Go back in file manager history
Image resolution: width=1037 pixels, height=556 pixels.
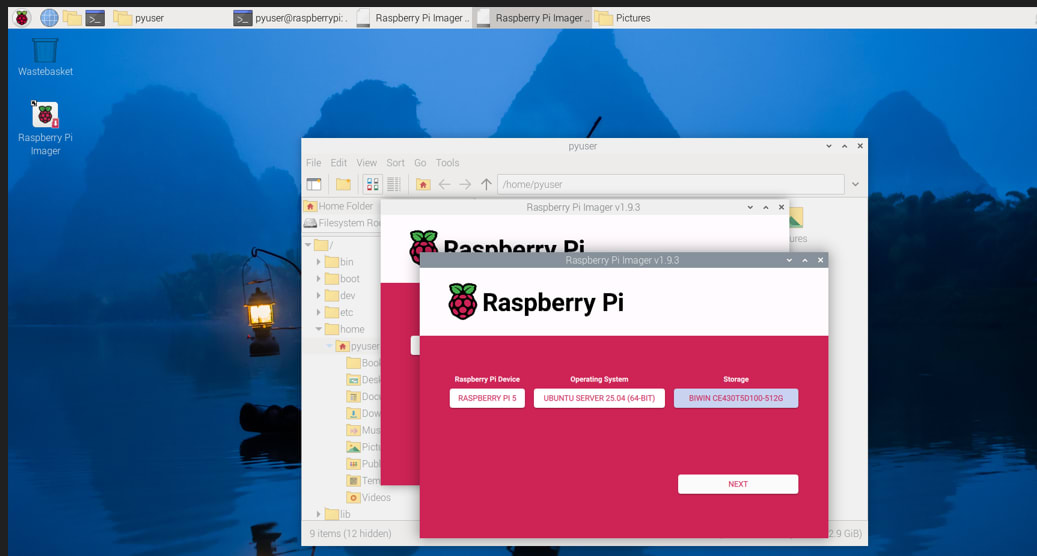[x=444, y=184]
